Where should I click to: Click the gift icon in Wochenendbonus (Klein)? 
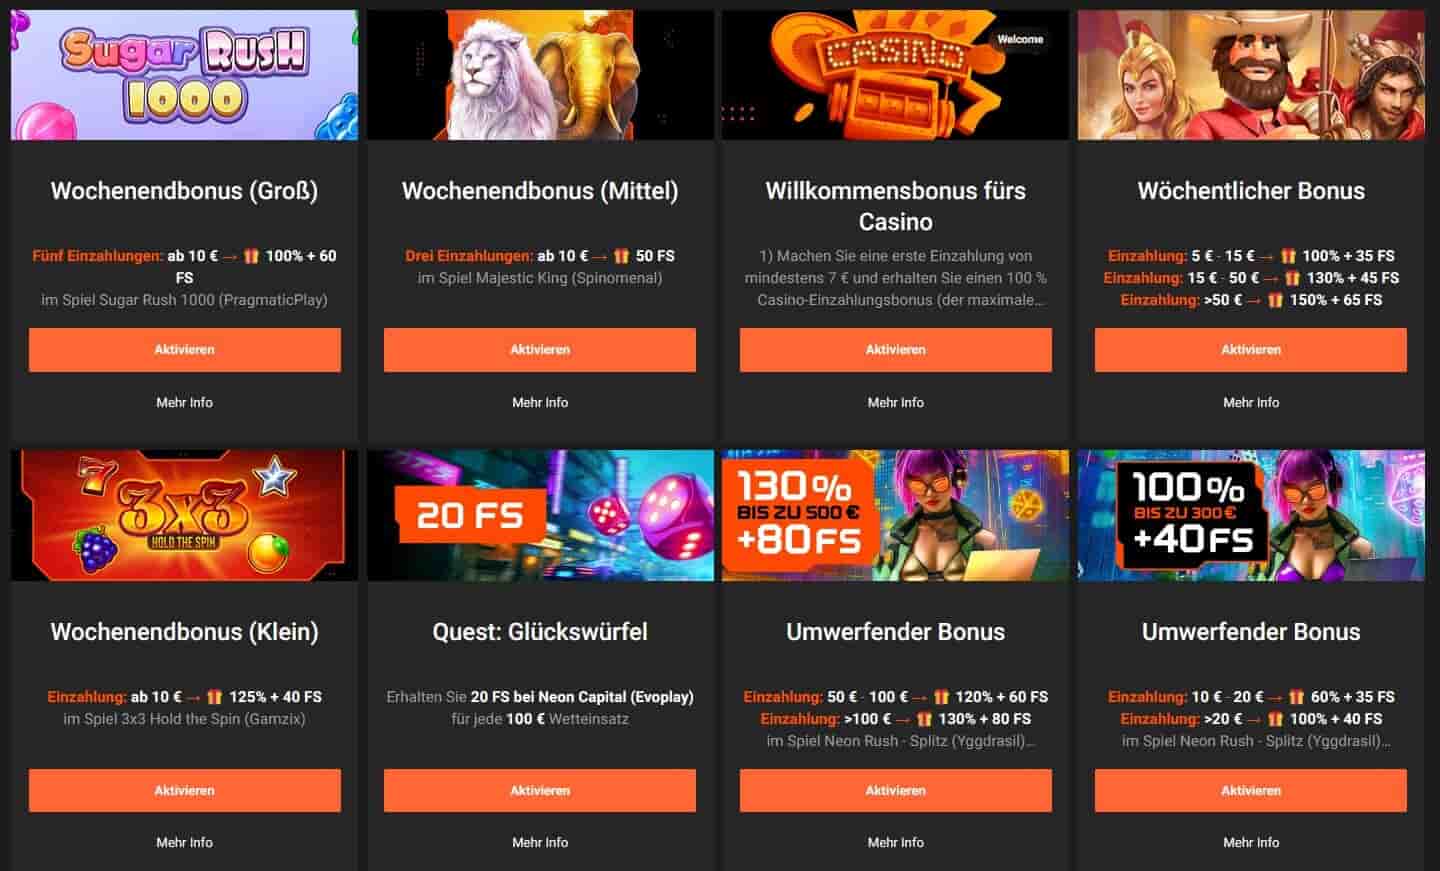pyautogui.click(x=214, y=697)
